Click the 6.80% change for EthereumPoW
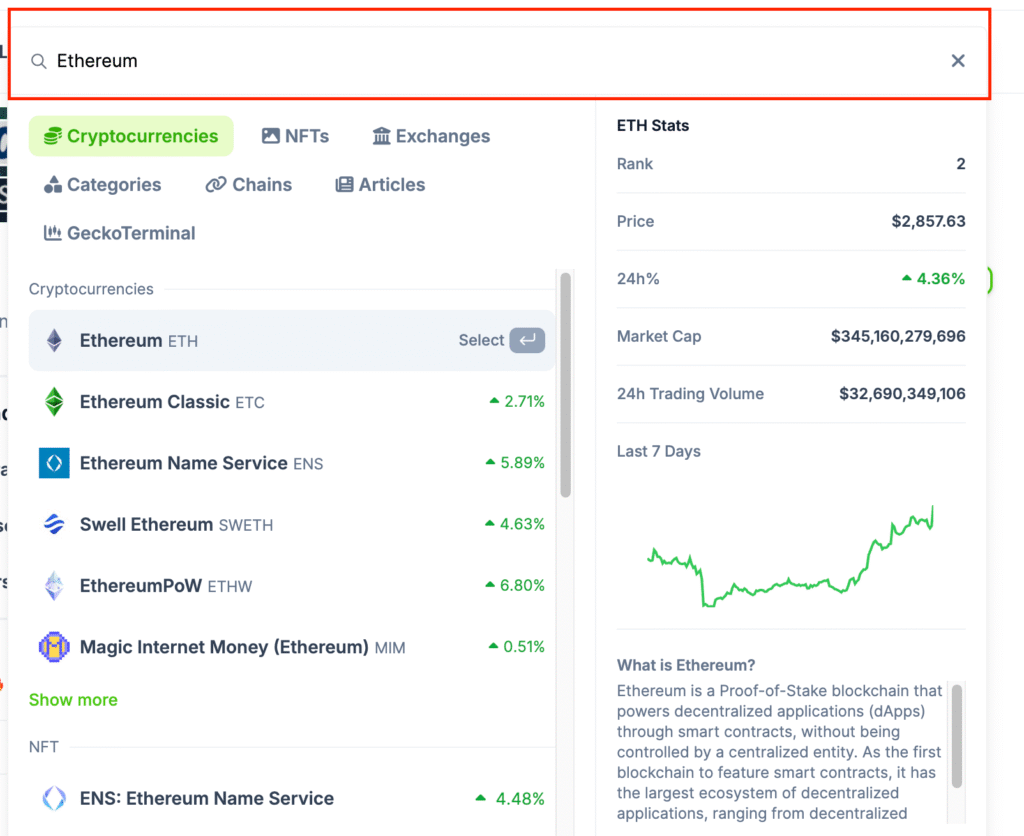 [515, 585]
